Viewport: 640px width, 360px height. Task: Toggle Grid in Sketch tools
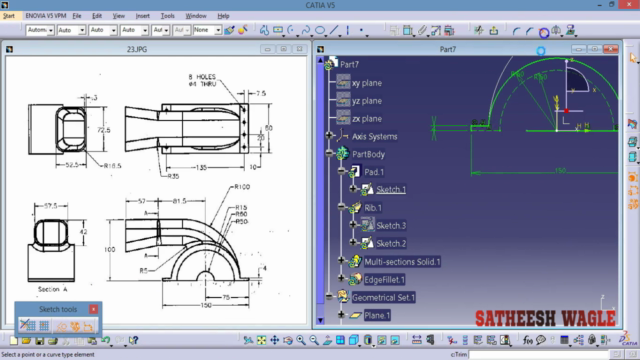tap(27, 326)
